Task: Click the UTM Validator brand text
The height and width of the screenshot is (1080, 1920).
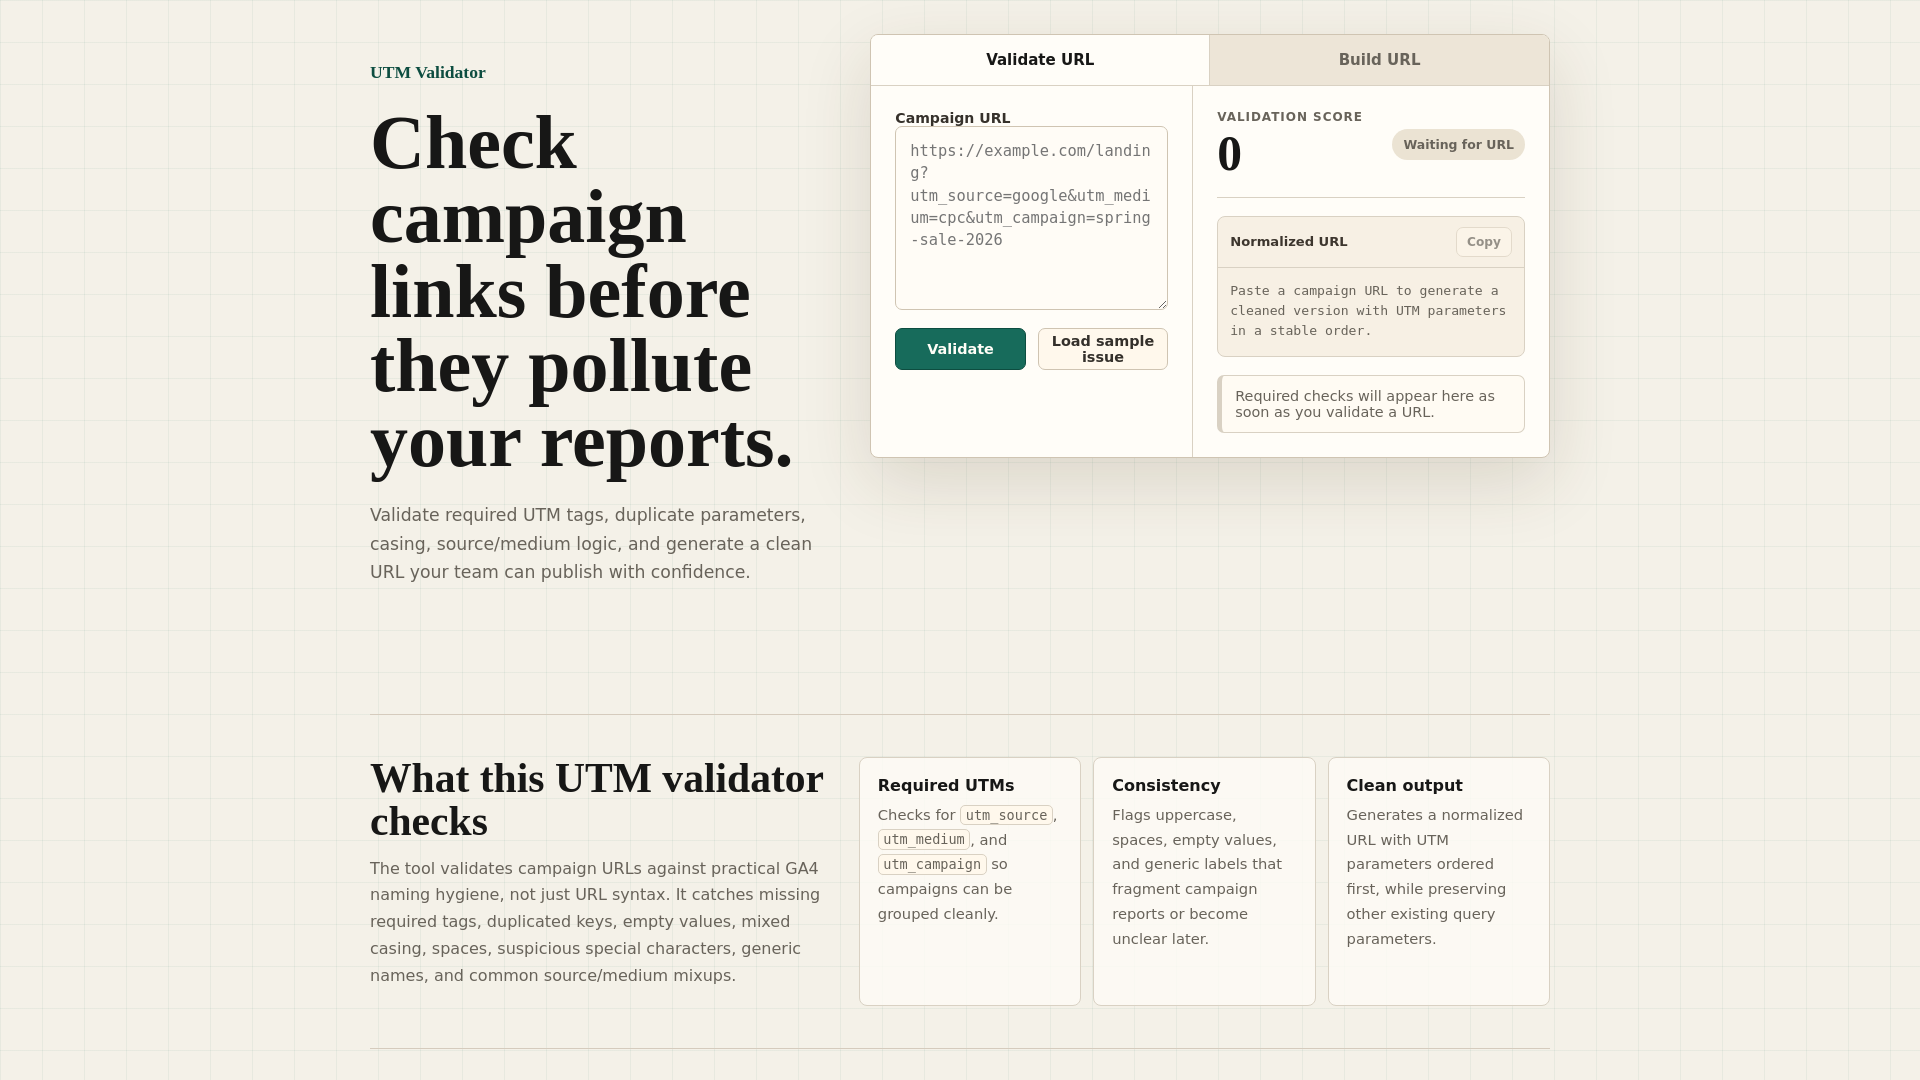Action: (x=428, y=73)
